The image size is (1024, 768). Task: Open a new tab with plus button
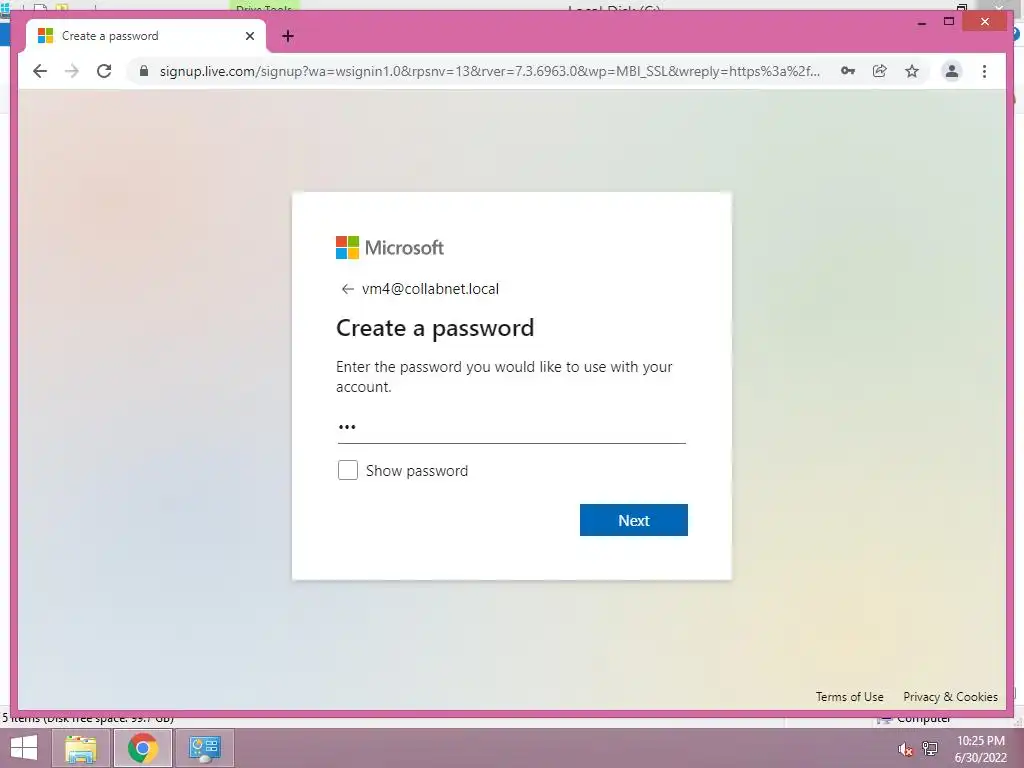[x=287, y=36]
